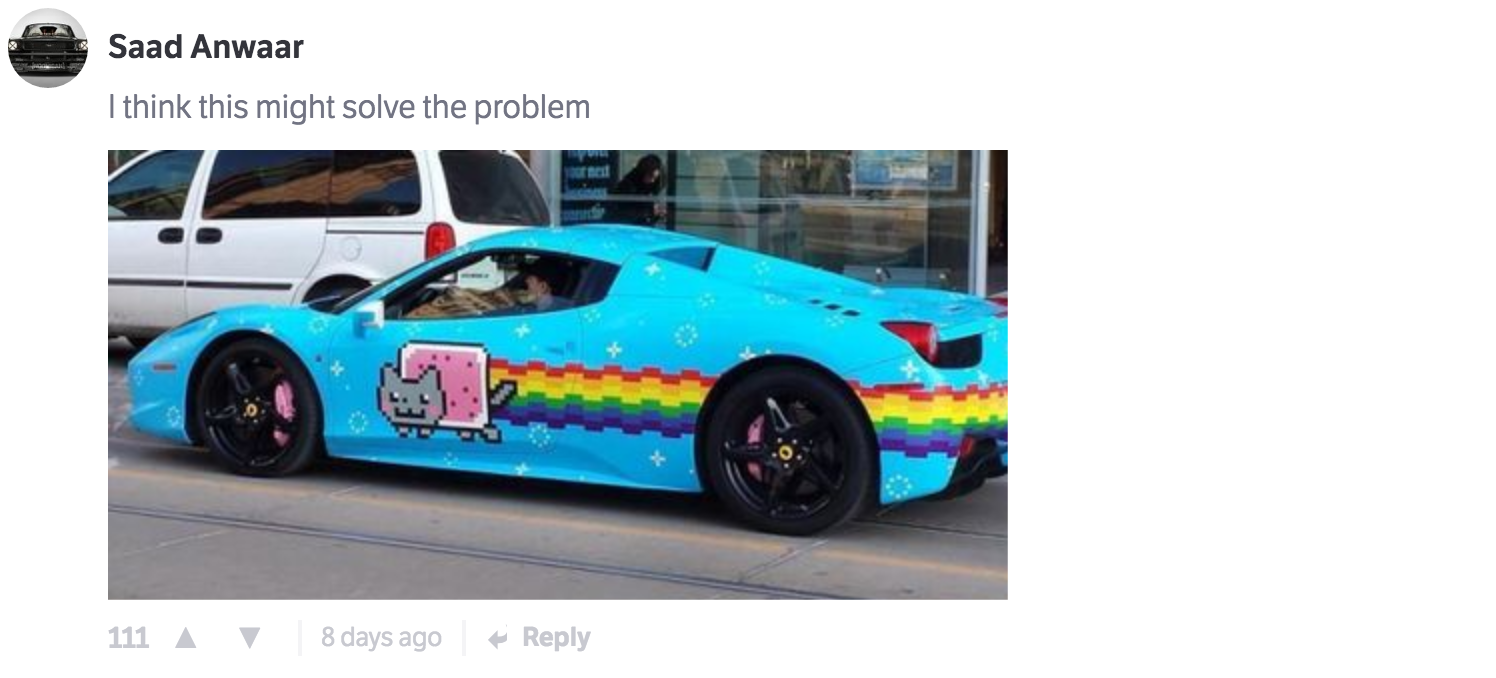This screenshot has height=678, width=1496.
Task: Click the car's front black wheel
Action: pos(258,408)
